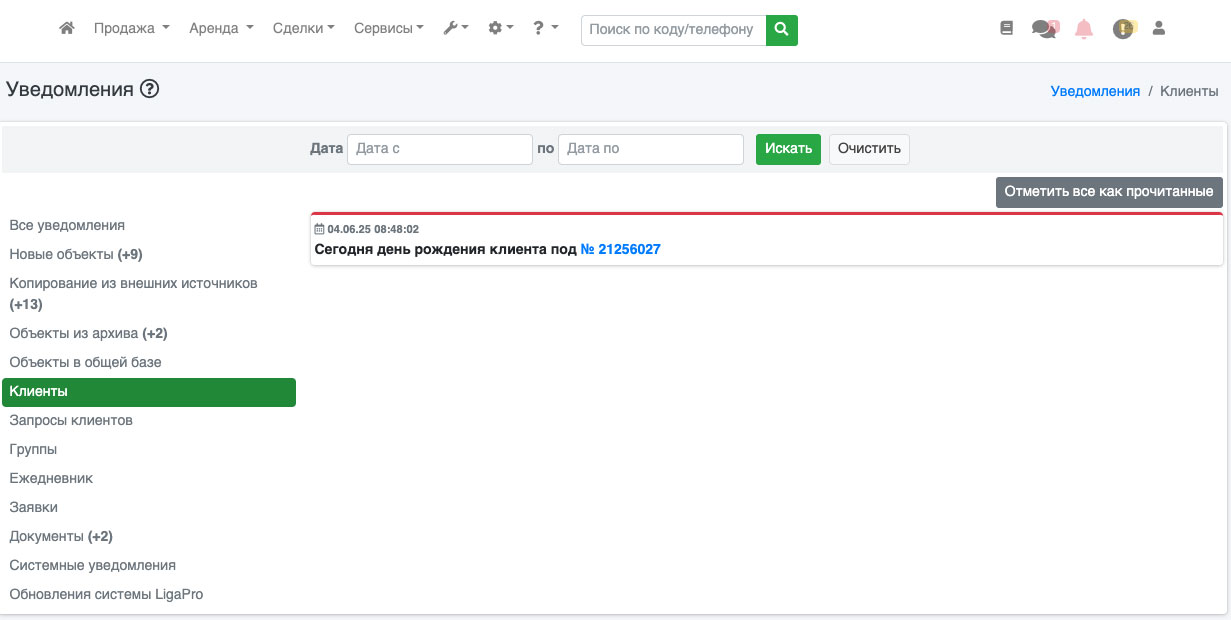Select Новые объекты in notification categories

coord(76,254)
